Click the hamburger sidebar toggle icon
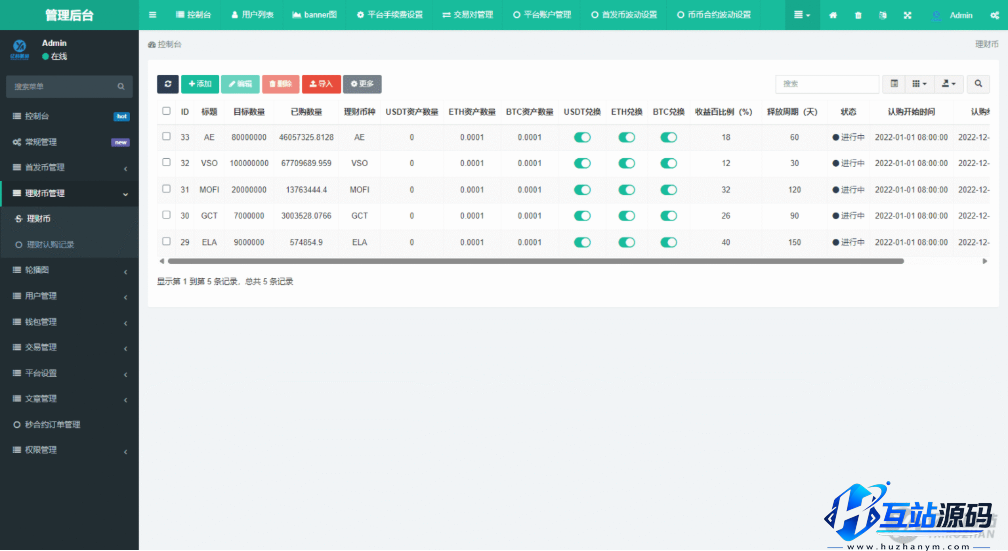This screenshot has height=551, width=1008. coord(152,15)
